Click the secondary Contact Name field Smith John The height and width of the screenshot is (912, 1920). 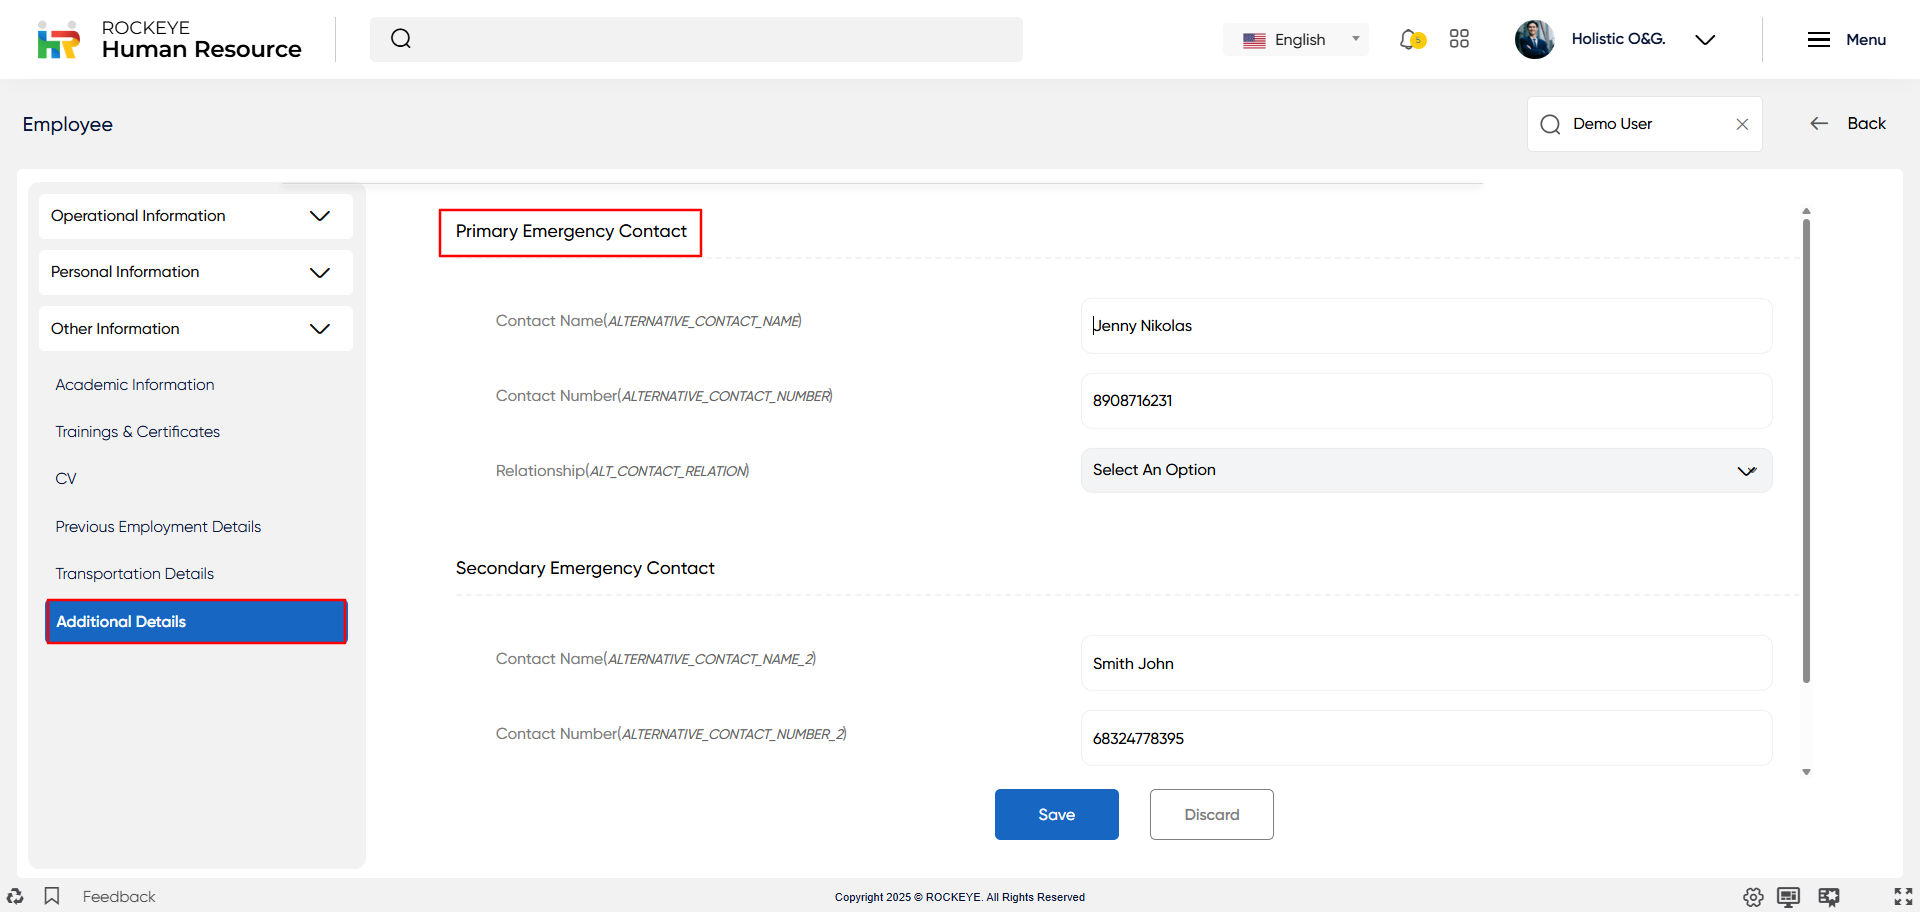tap(1426, 663)
